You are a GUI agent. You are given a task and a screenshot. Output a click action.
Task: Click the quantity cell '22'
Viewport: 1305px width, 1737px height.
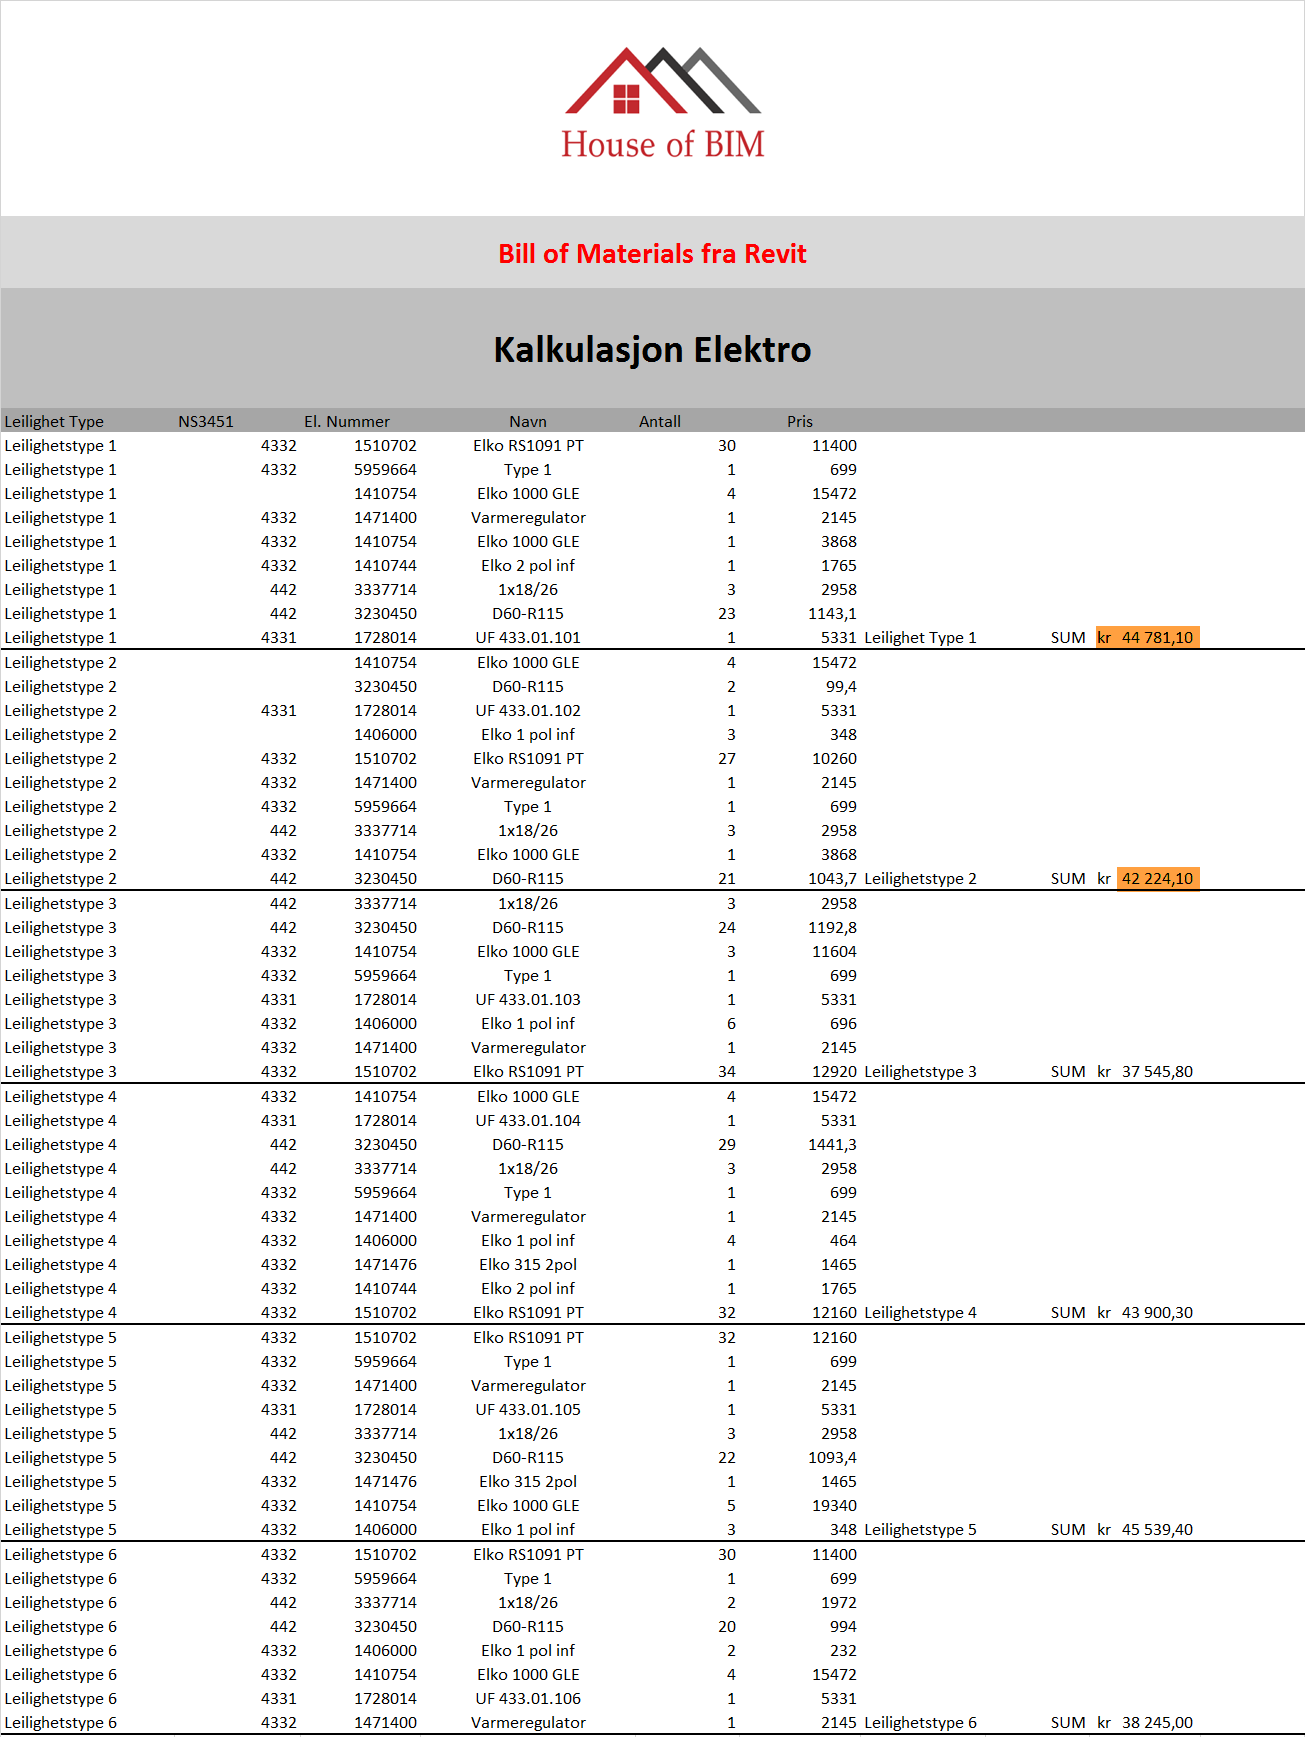click(x=727, y=1457)
